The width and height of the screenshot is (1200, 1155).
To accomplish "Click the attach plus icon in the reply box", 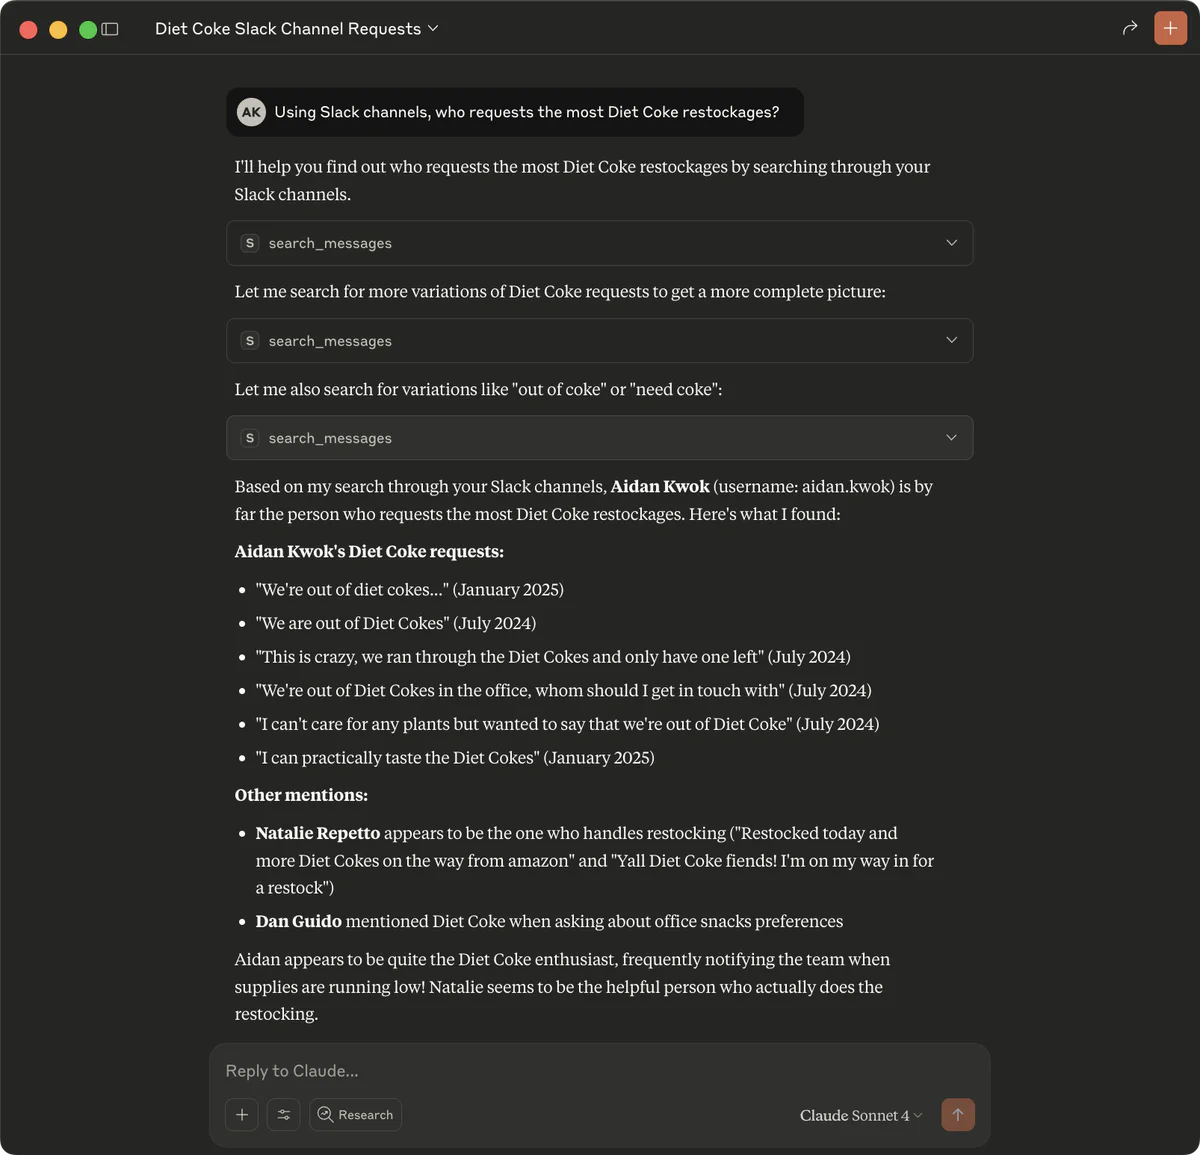I will click(241, 1114).
